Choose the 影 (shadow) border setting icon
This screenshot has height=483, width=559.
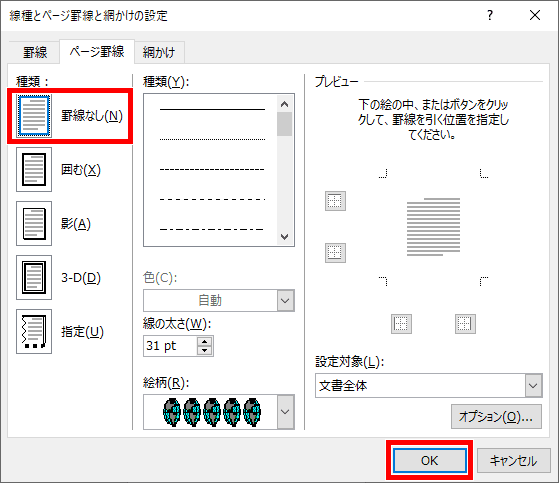click(34, 223)
